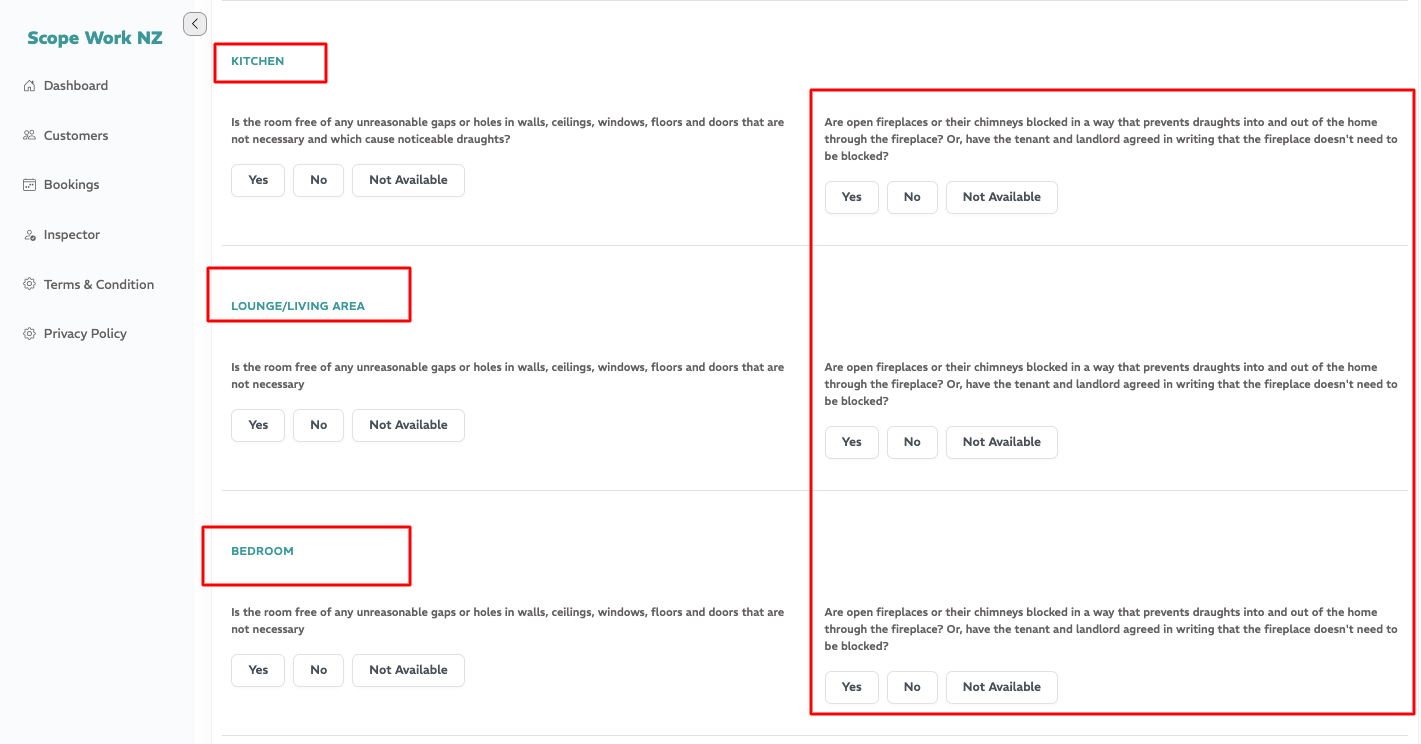Click the Kitchen fireplace question text
Screen dimensions: 1421x744
pyautogui.click(x=1111, y=140)
